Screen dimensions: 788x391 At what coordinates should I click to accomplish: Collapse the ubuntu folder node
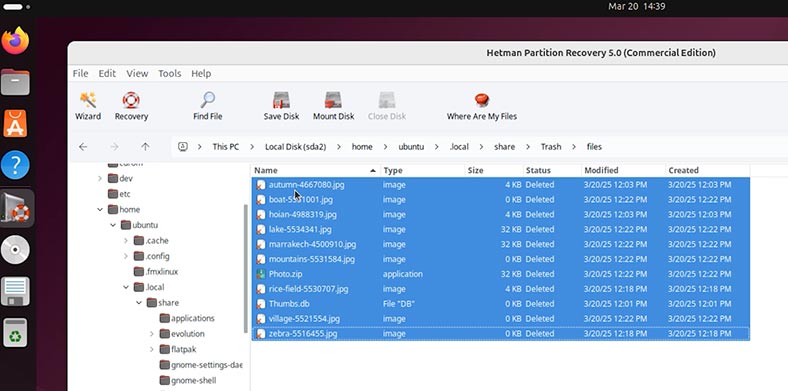tap(113, 225)
